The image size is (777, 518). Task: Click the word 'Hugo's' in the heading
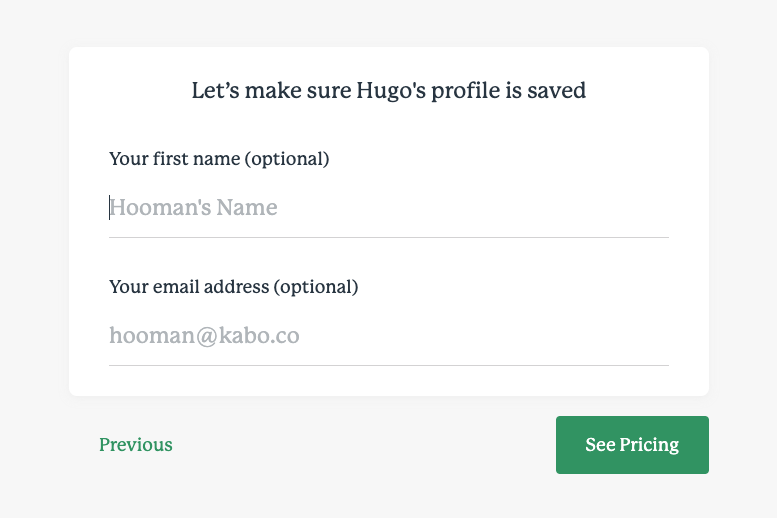click(x=391, y=91)
